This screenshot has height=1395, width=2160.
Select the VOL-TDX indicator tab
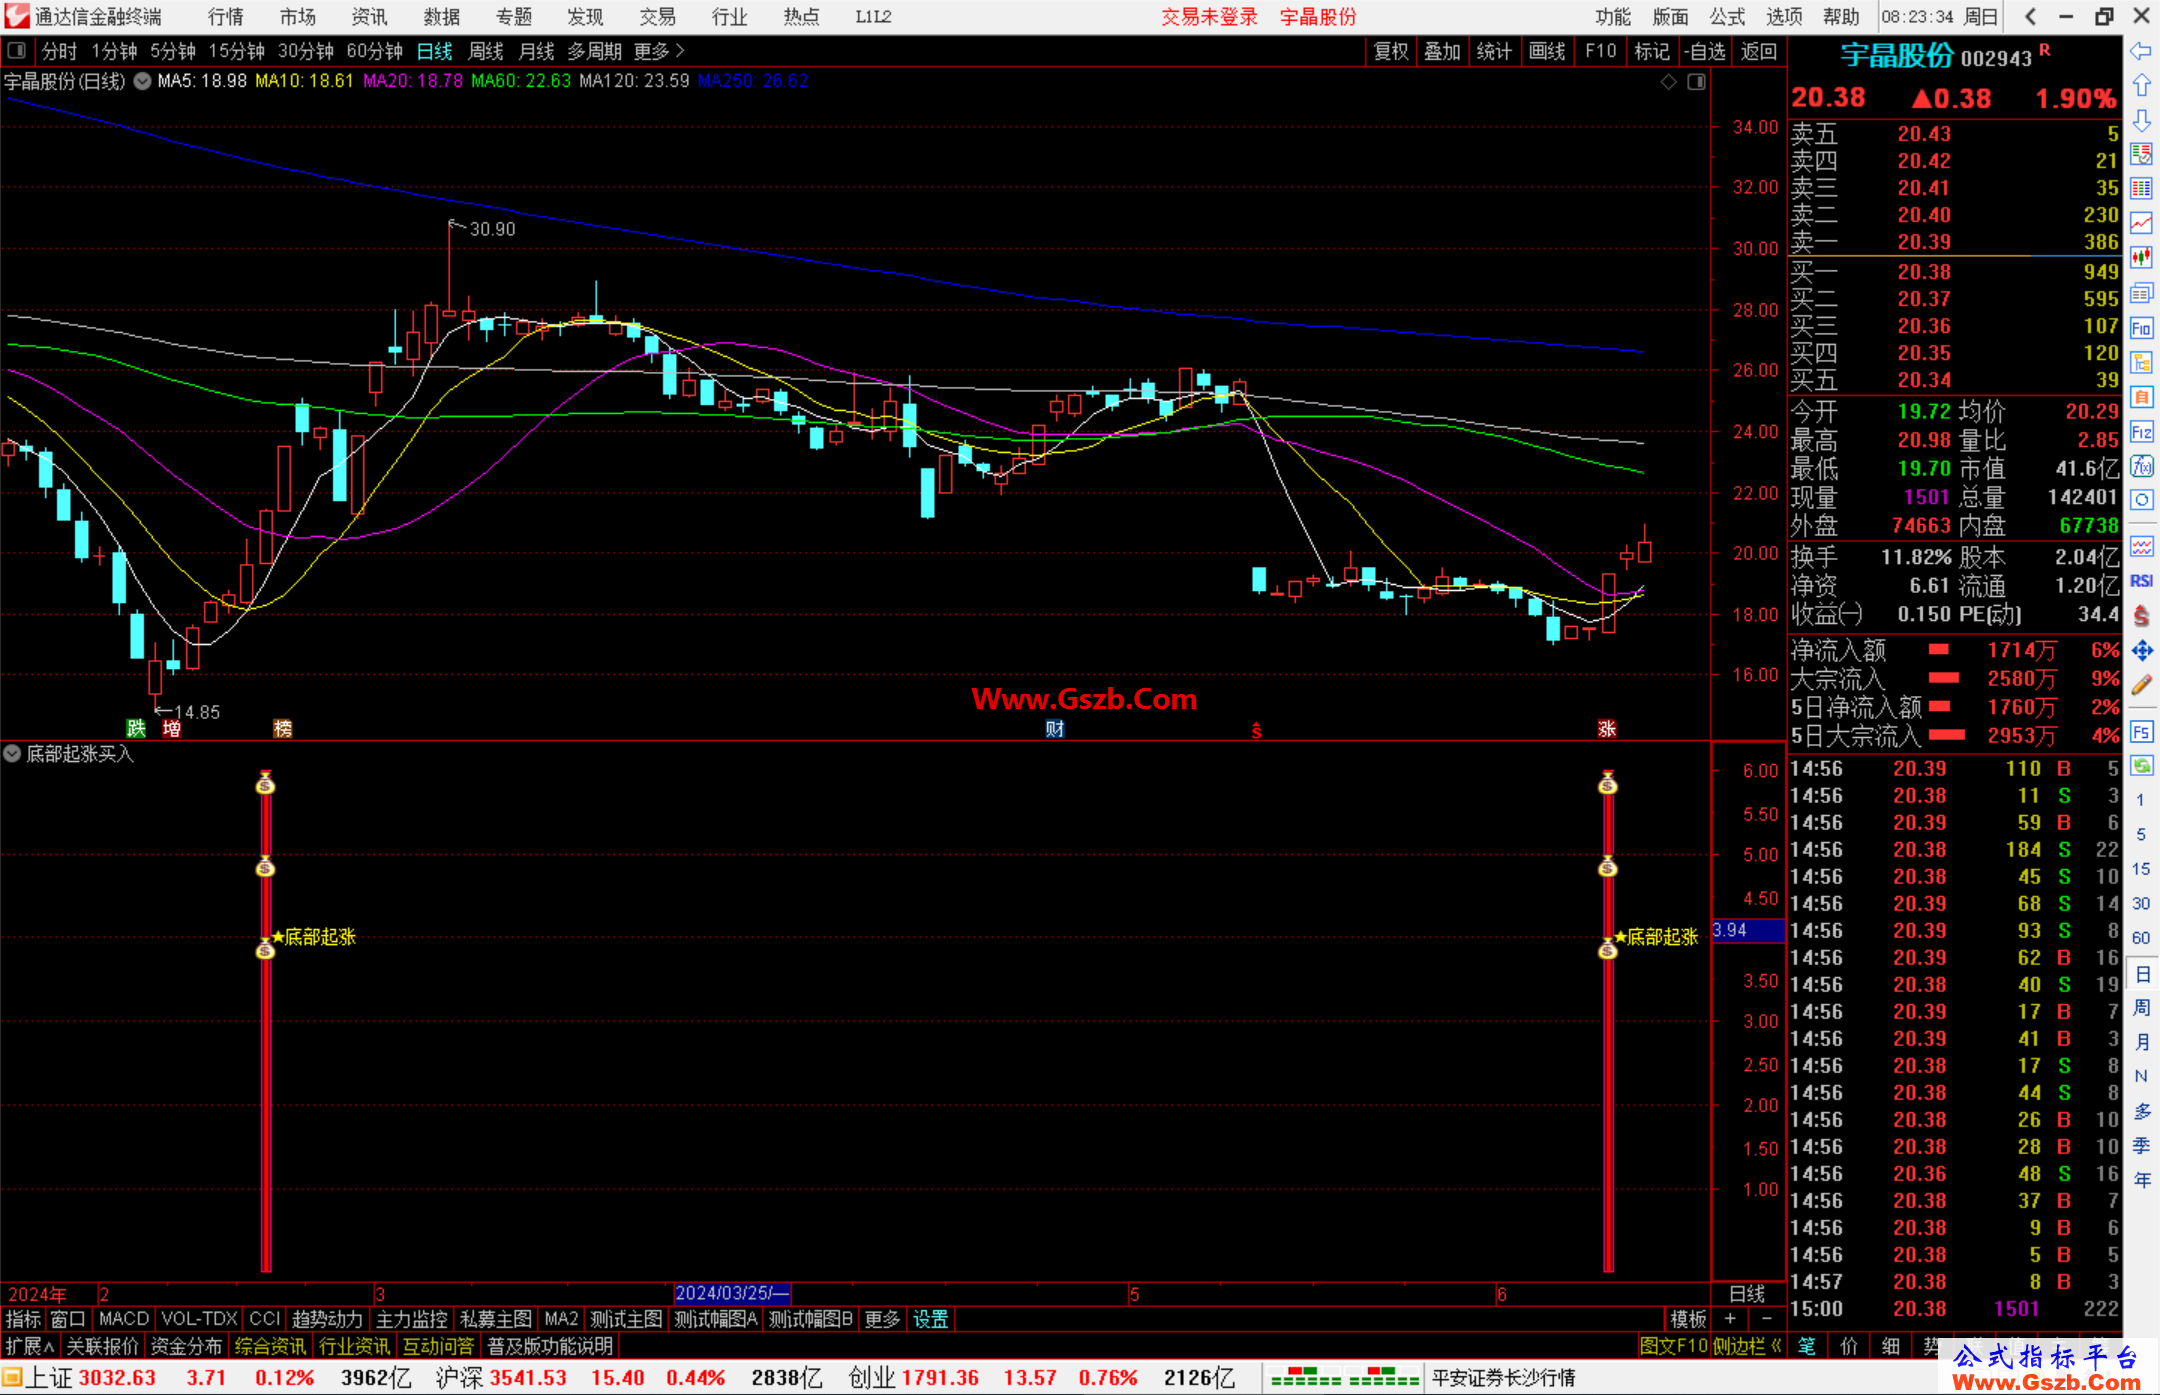click(199, 1320)
